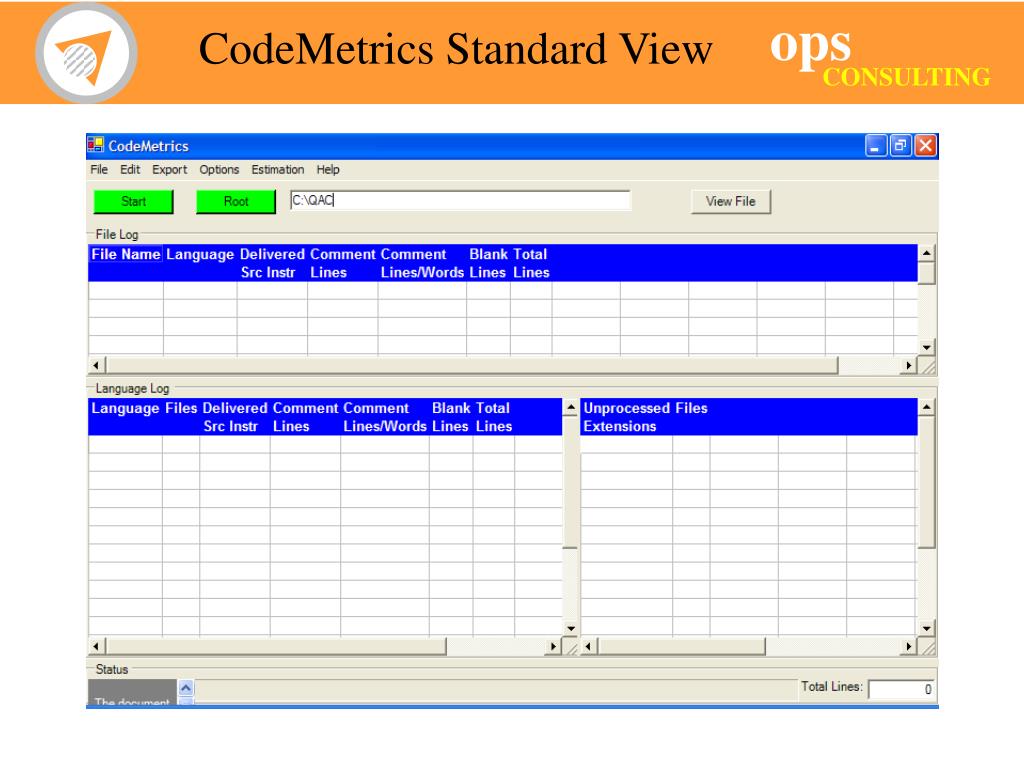Open the Edit menu
The height and width of the screenshot is (768, 1024).
tap(130, 170)
